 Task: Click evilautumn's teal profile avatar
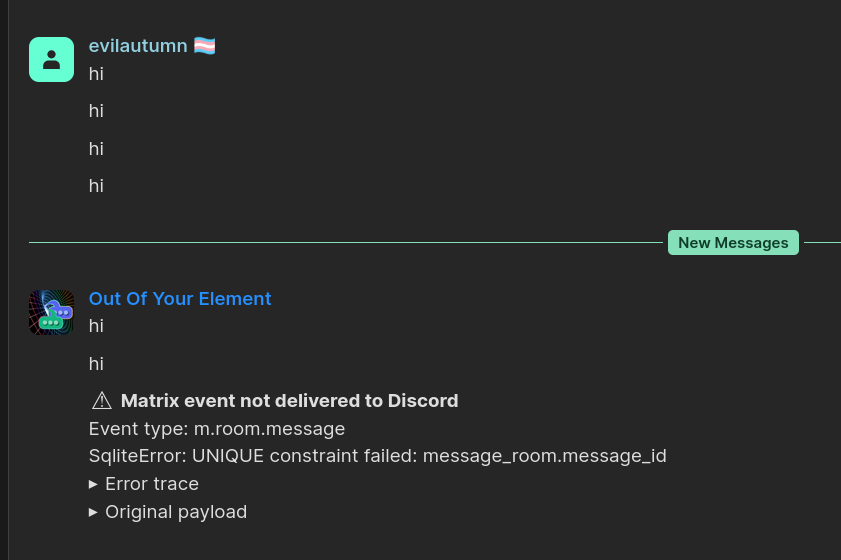pyautogui.click(x=51, y=59)
